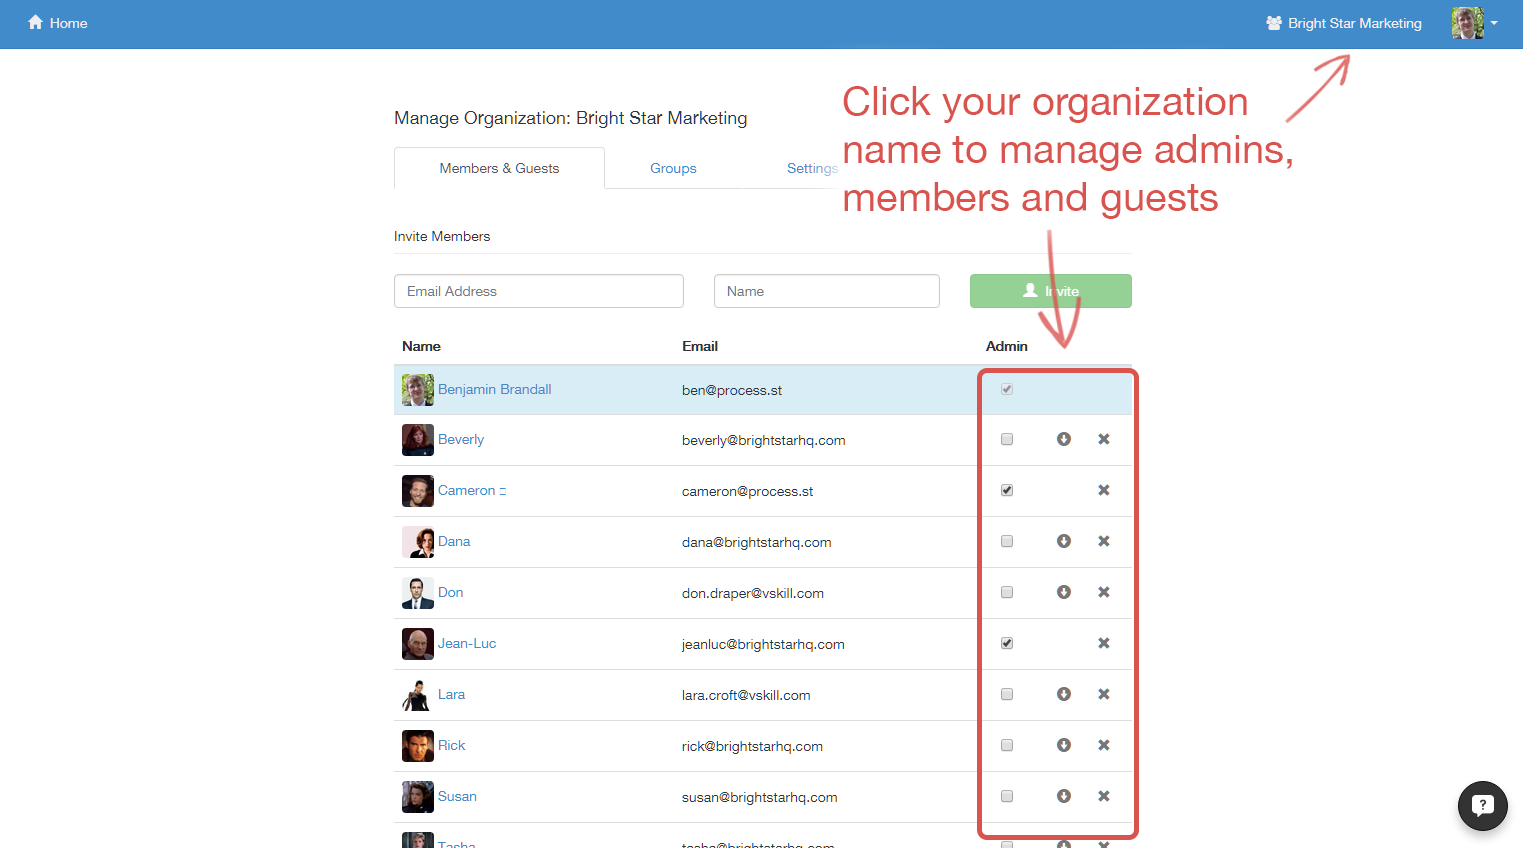Remove Don using the X icon
The image size is (1523, 848).
click(1104, 592)
